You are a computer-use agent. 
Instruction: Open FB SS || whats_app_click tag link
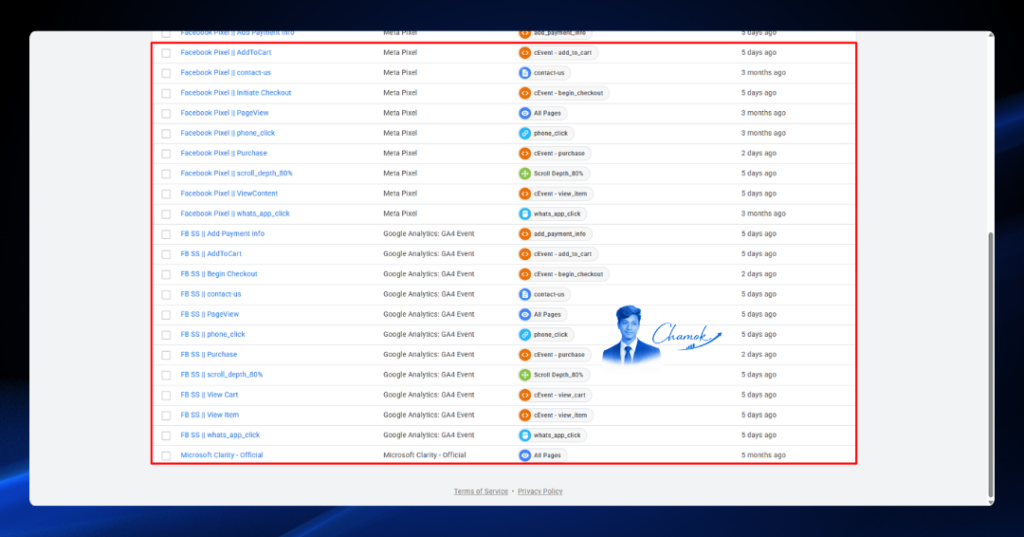point(220,435)
